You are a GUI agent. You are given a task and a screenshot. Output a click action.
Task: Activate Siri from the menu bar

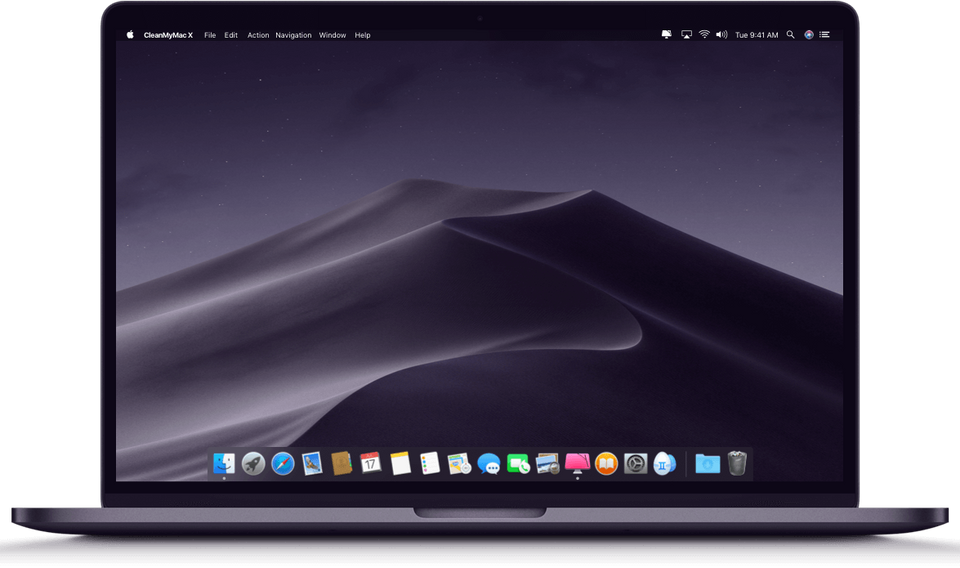click(809, 35)
